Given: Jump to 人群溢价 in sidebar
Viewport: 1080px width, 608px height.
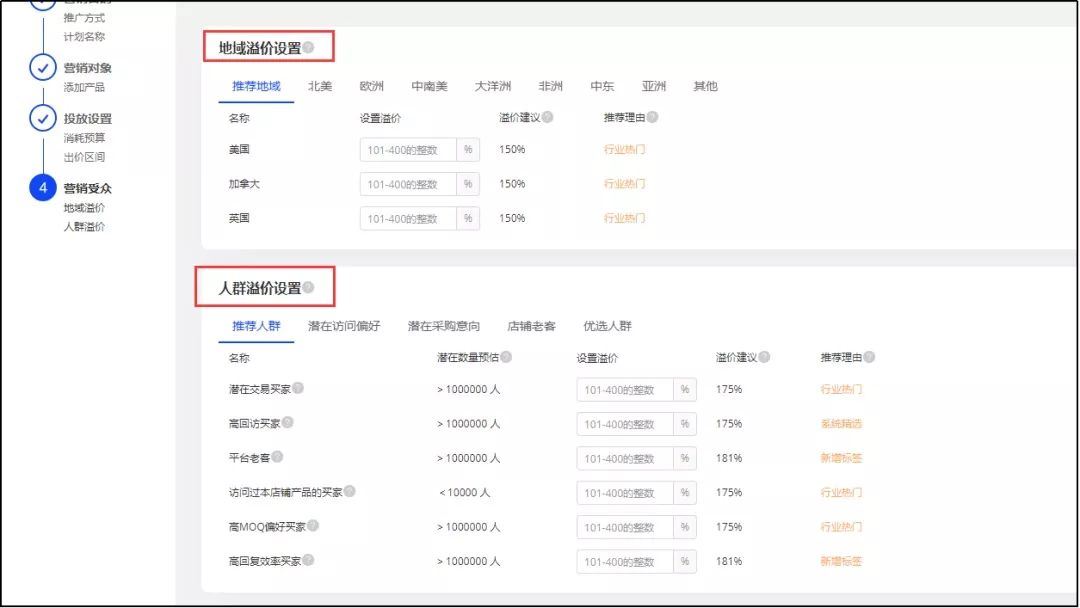Looking at the screenshot, I should (x=84, y=227).
